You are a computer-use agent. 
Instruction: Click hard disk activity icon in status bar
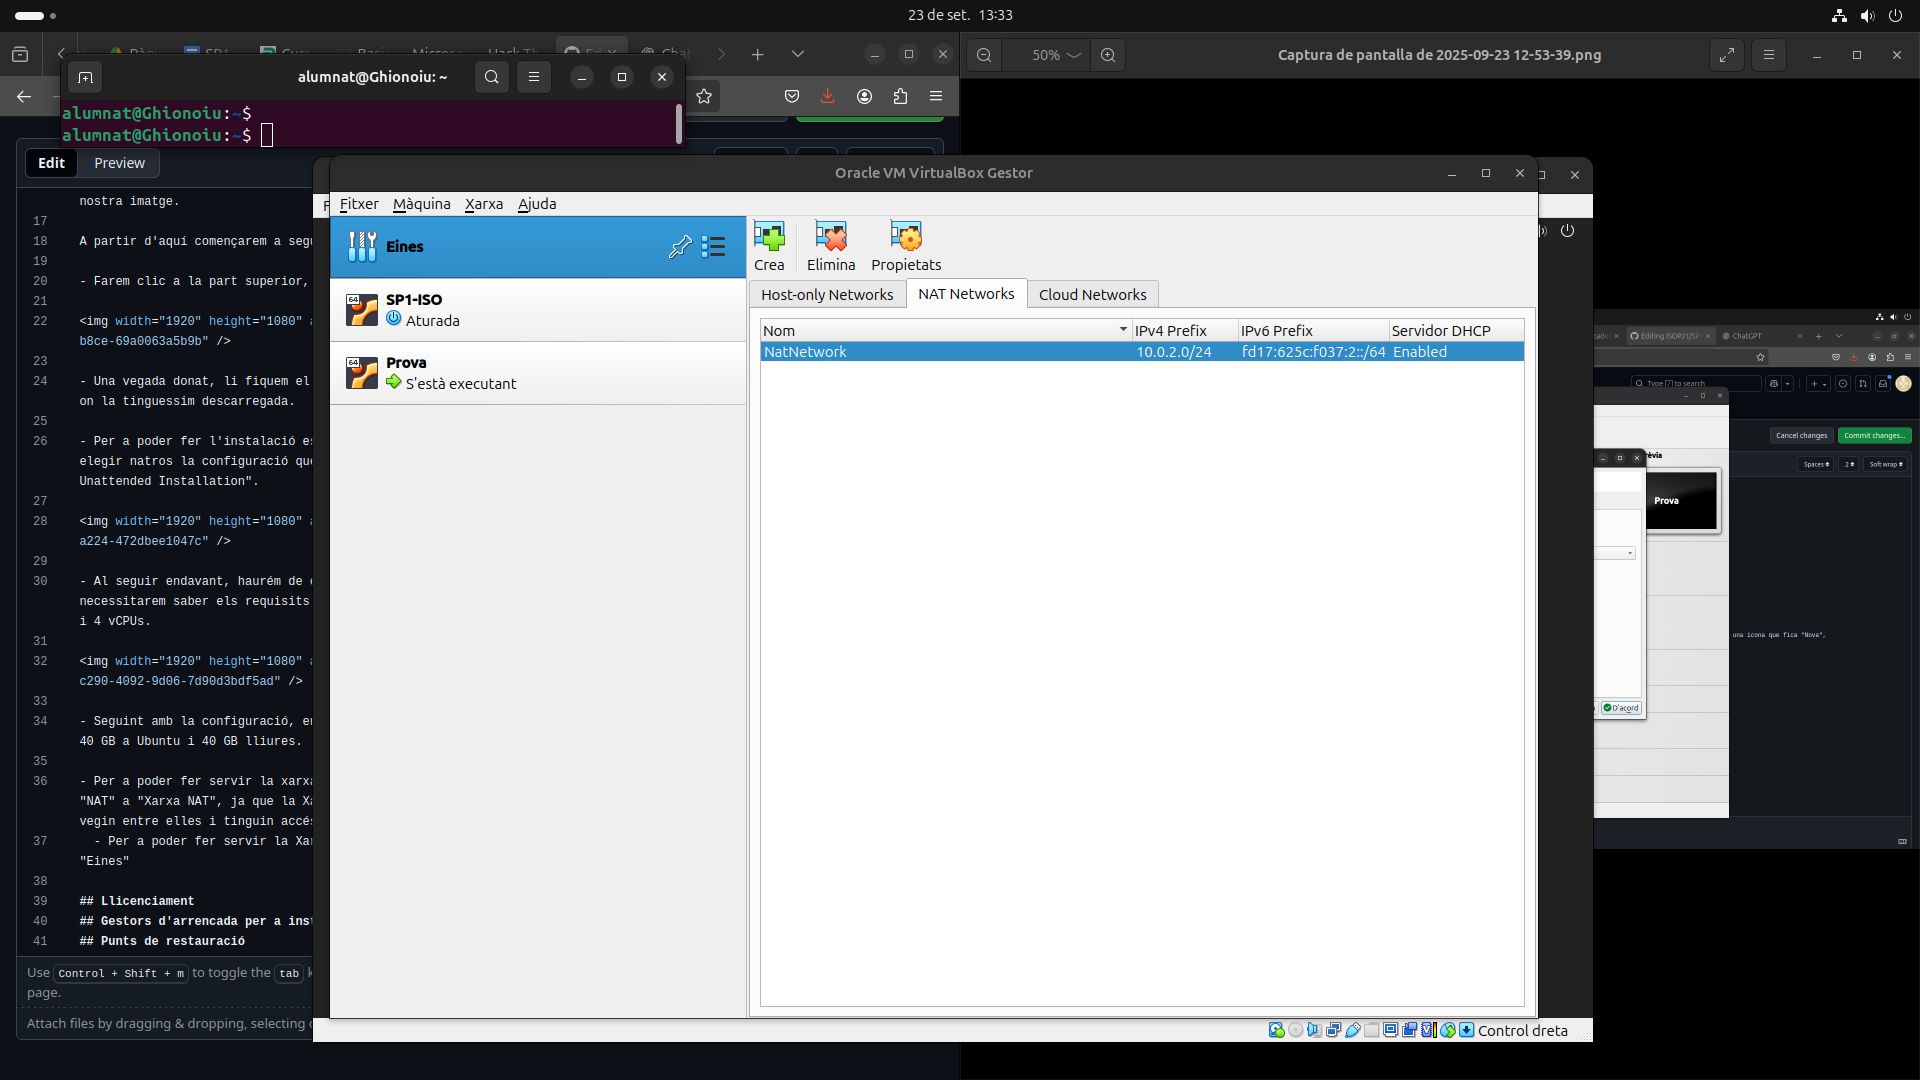tap(1276, 1030)
